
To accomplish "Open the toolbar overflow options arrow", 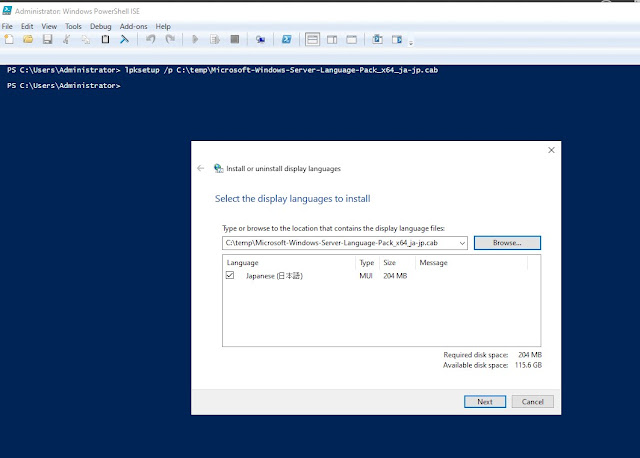I will (411, 42).
